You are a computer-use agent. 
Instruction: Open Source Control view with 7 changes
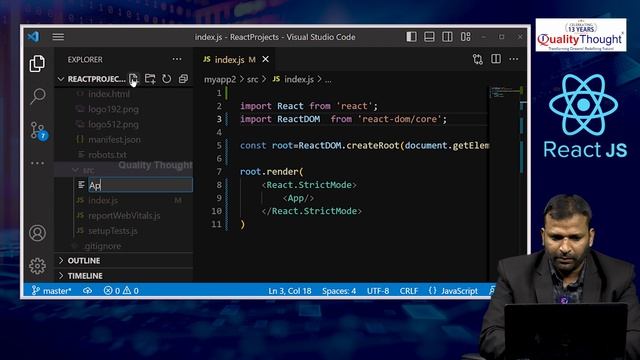[38, 131]
